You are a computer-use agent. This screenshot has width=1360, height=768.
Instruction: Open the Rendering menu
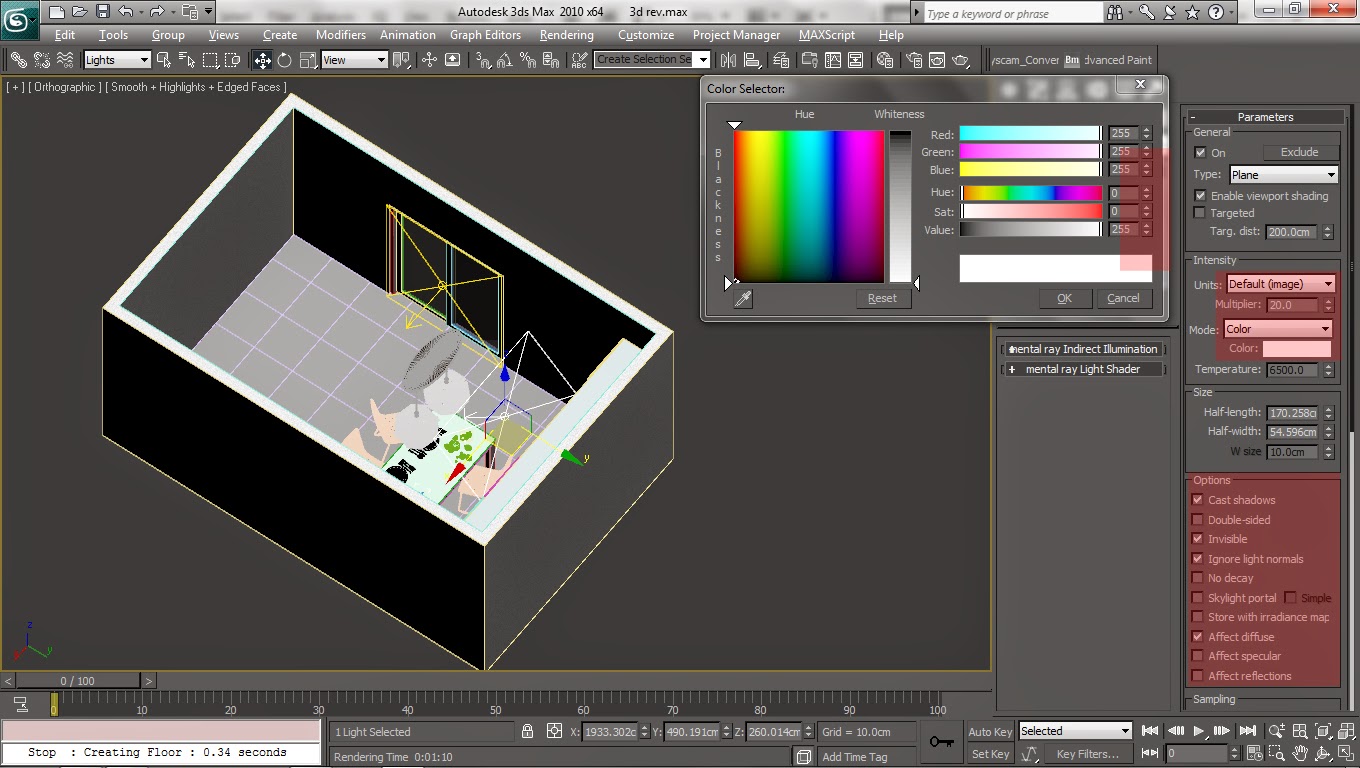tap(567, 35)
